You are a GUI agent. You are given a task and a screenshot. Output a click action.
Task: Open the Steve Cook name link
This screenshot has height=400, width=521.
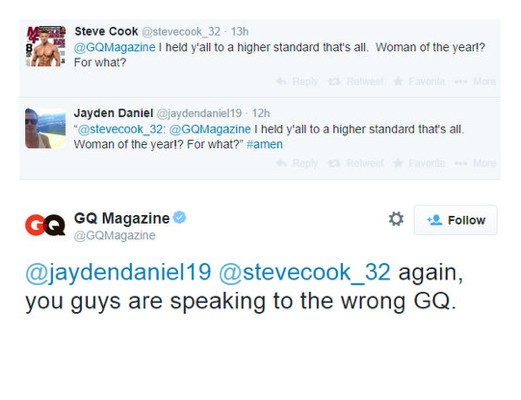106,31
